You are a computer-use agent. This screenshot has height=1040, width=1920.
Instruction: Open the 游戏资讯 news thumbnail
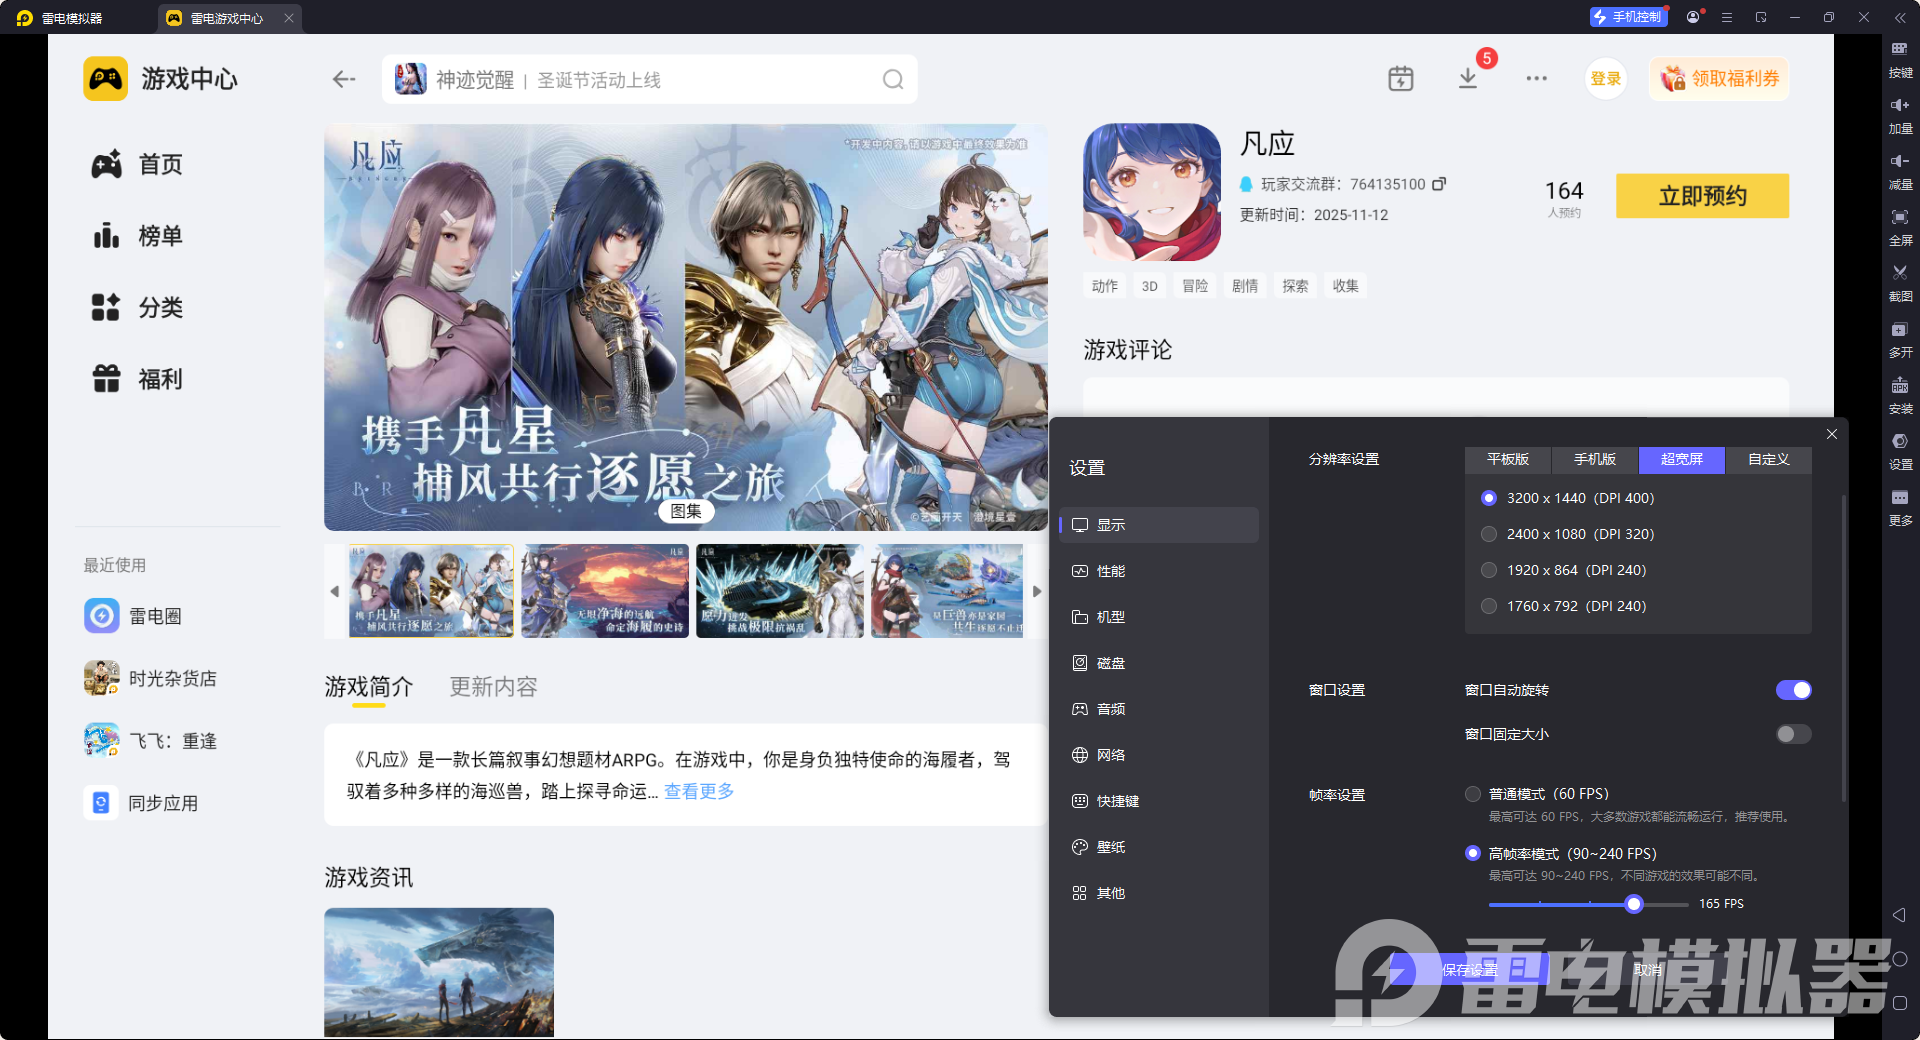[439, 972]
